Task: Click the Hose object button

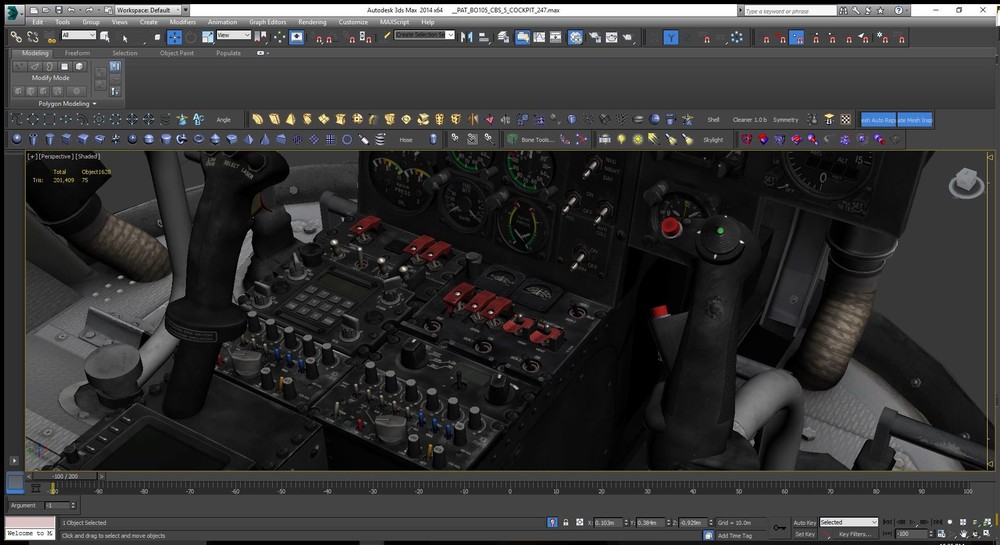Action: click(406, 140)
